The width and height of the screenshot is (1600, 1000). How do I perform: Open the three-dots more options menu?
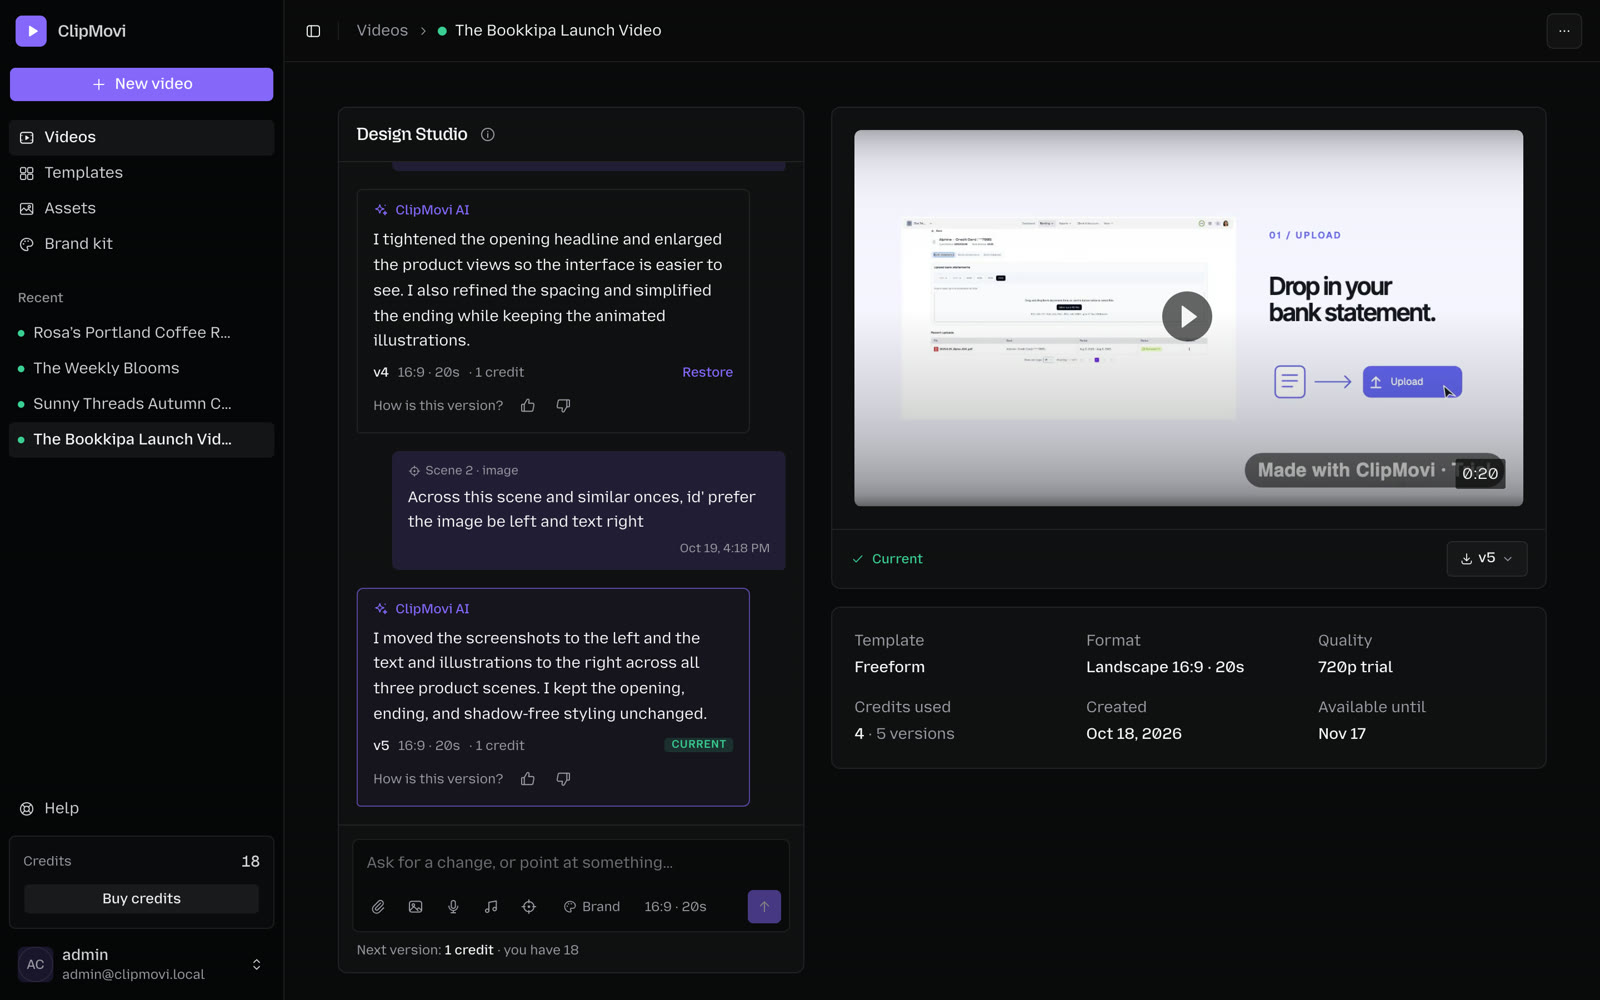tap(1564, 31)
